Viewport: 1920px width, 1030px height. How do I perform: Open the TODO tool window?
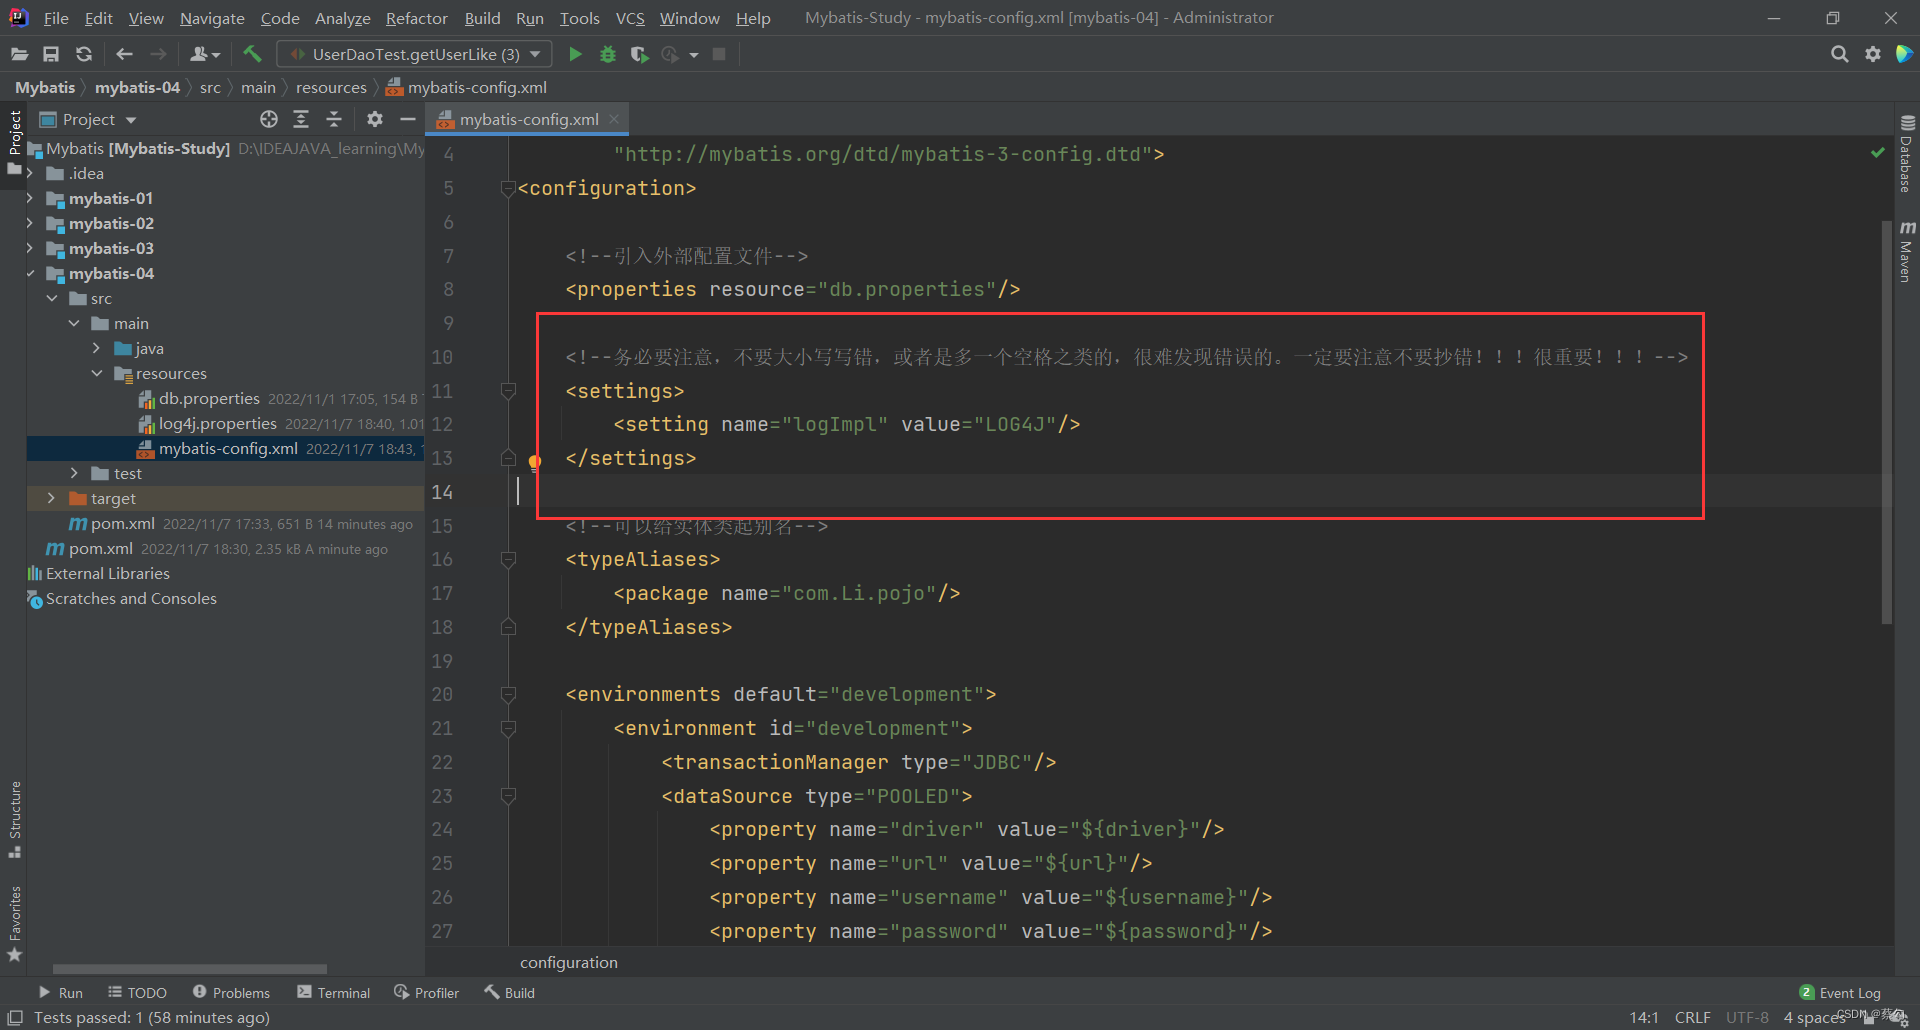[x=138, y=993]
